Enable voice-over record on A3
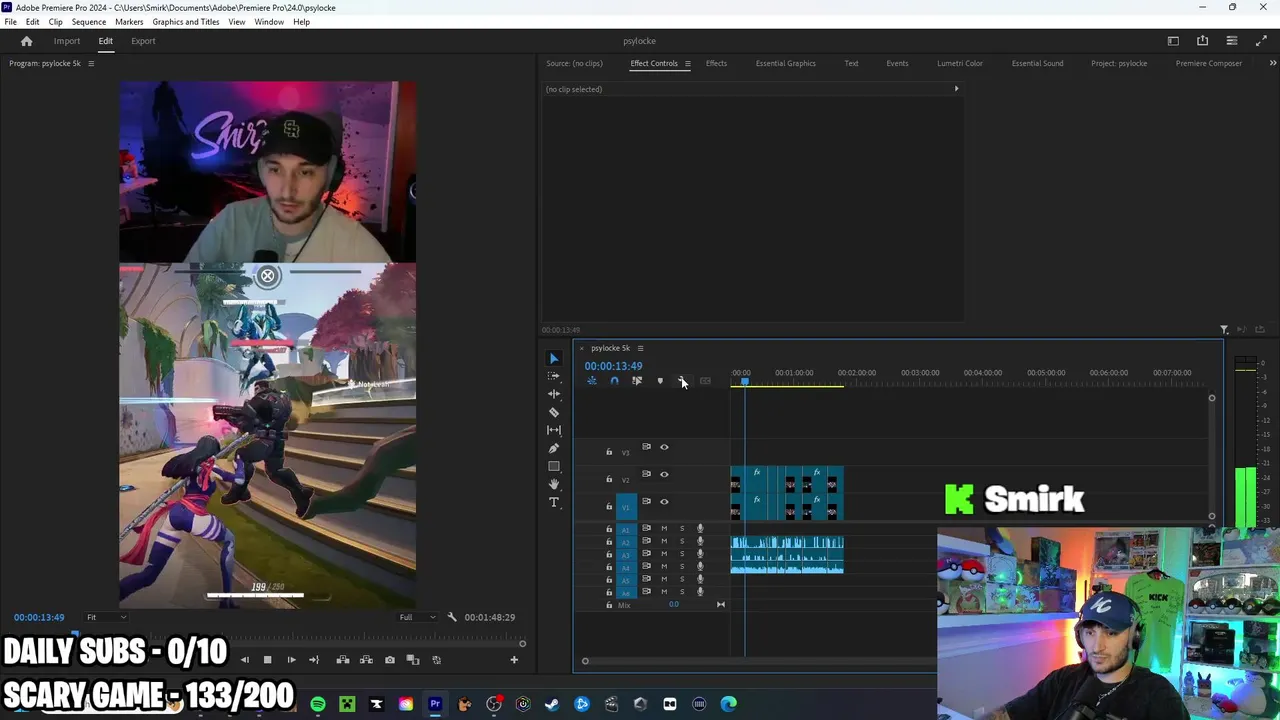The height and width of the screenshot is (720, 1280). [700, 554]
